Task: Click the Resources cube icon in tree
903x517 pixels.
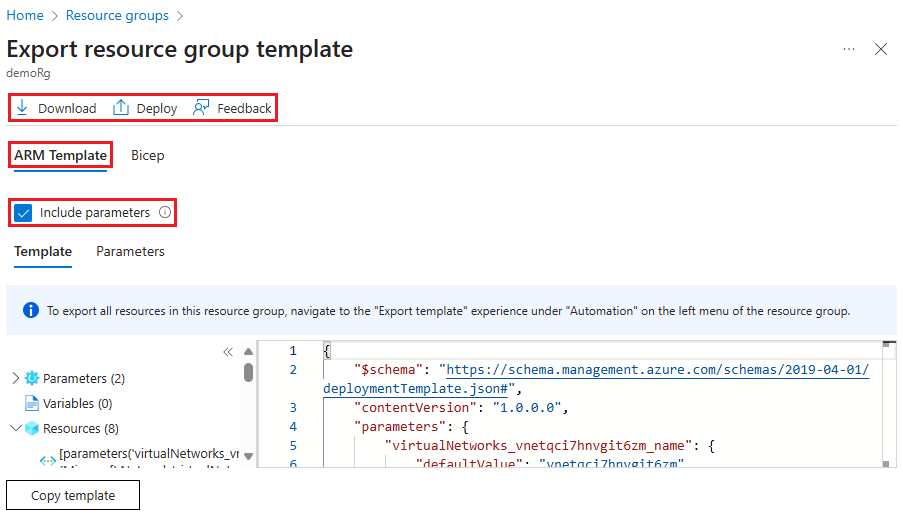Action: coord(31,429)
